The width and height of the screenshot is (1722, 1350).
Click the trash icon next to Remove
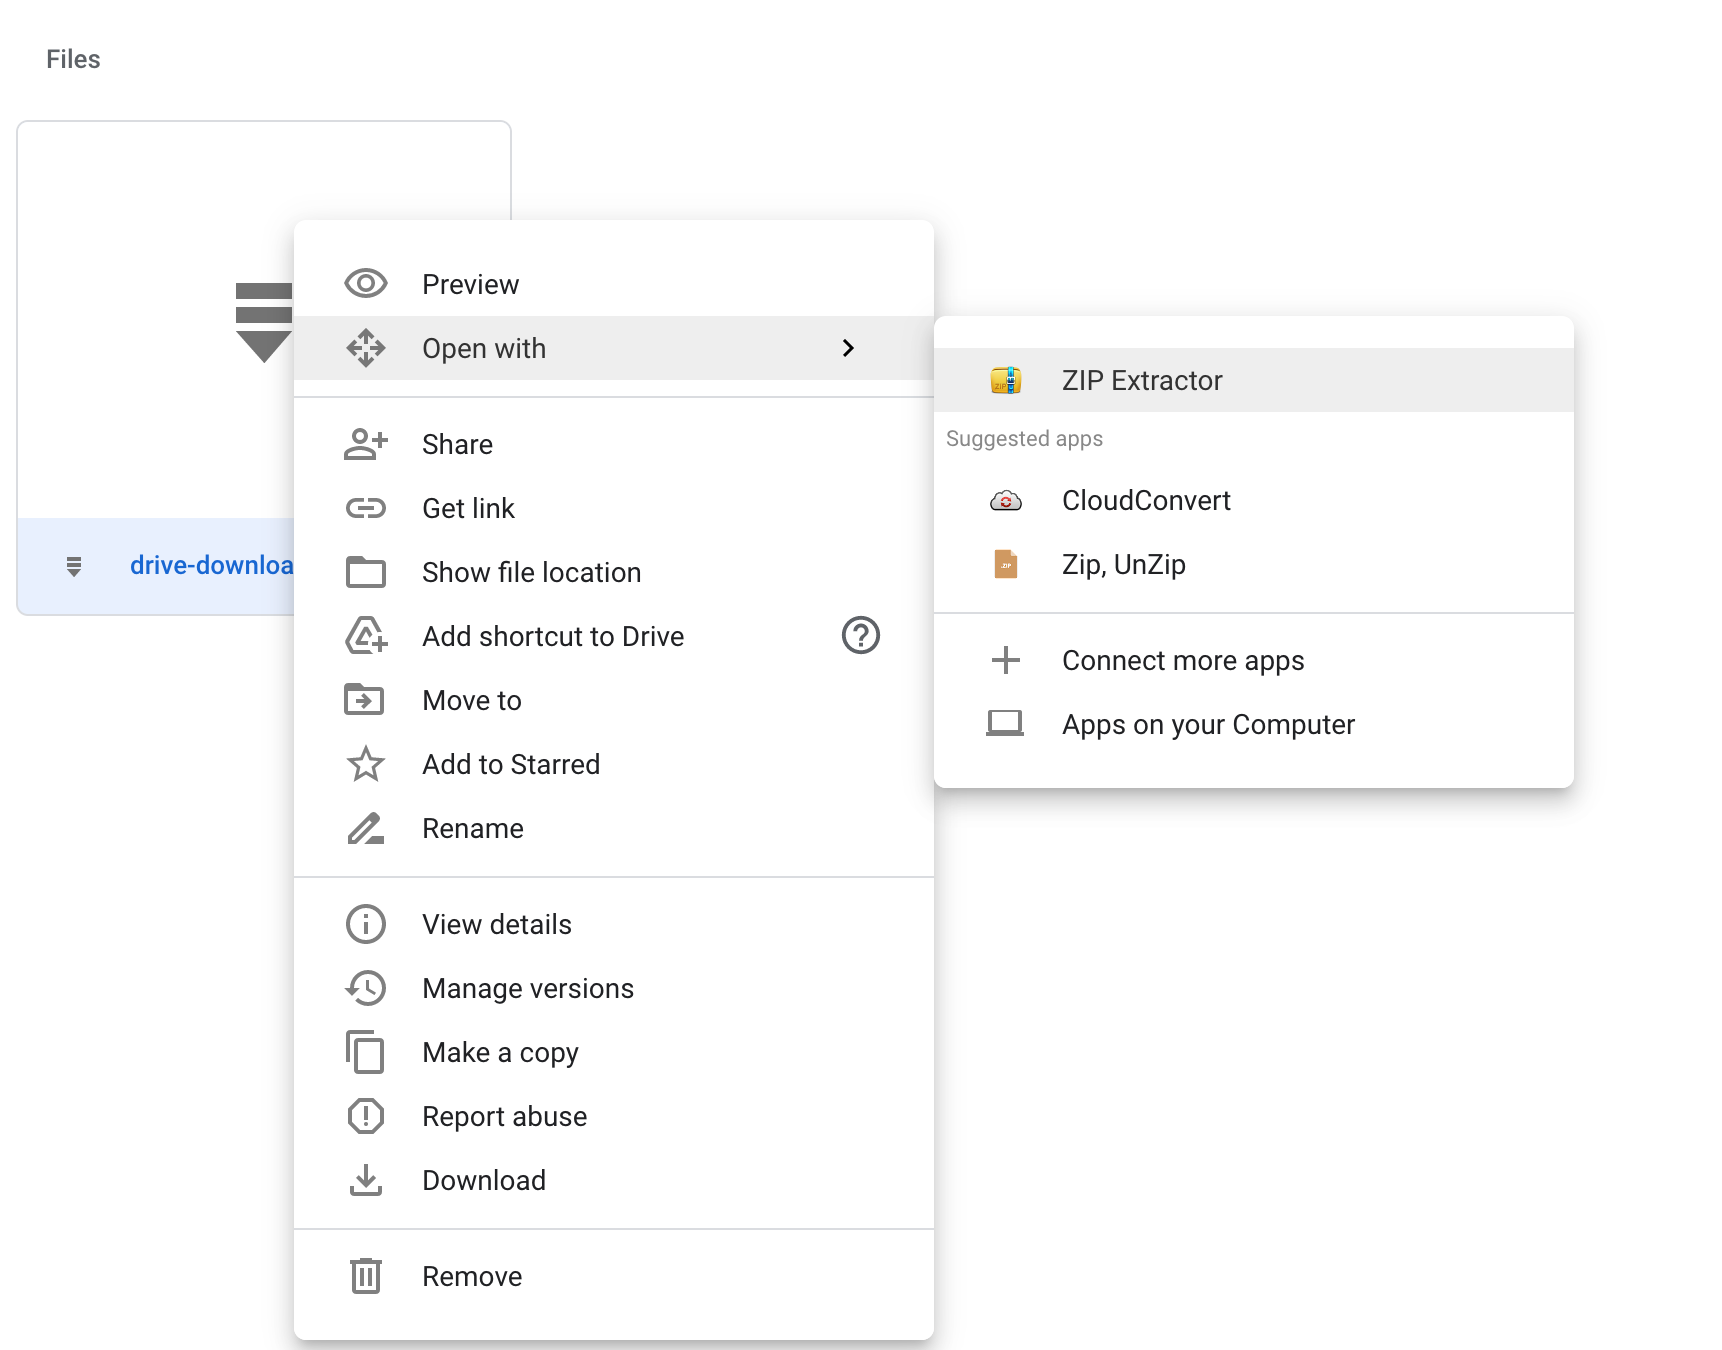pos(366,1276)
